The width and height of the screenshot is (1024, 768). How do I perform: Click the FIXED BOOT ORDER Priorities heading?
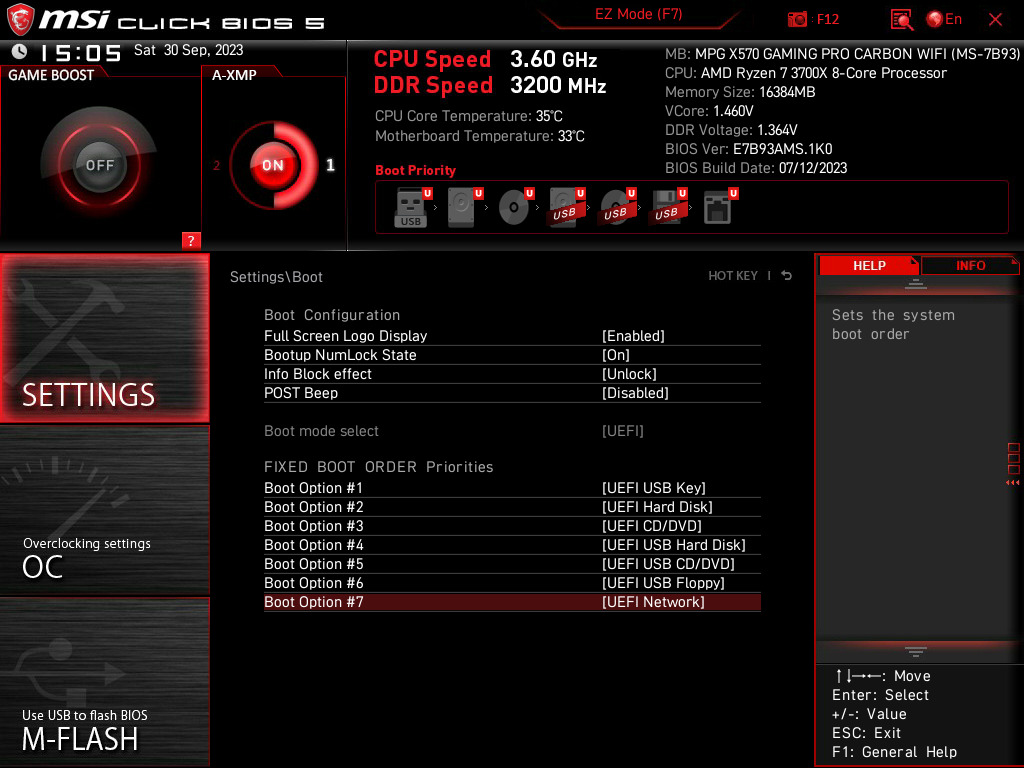point(378,467)
